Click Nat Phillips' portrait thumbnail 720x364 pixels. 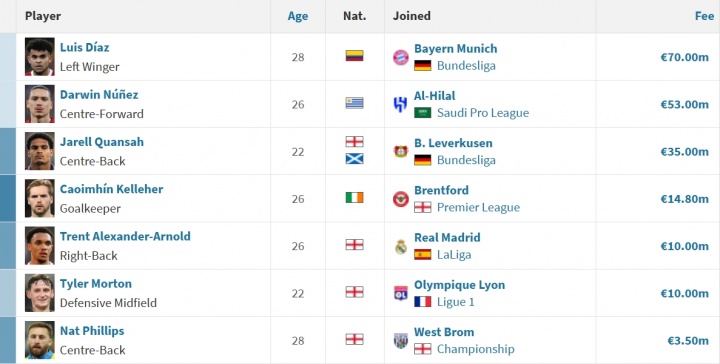click(x=39, y=340)
